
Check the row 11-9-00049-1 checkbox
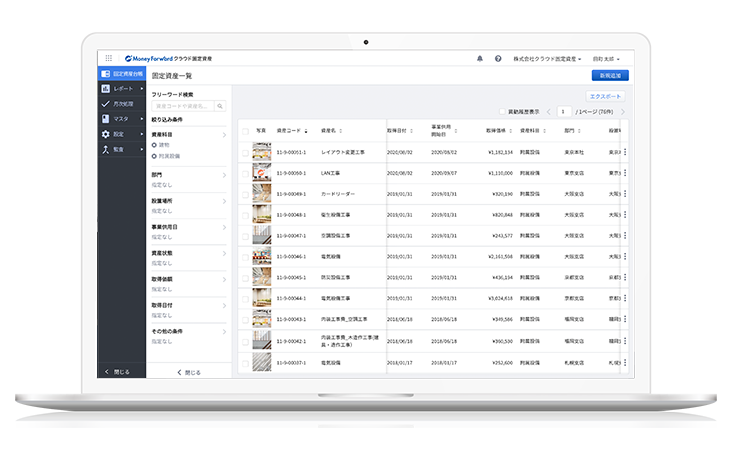click(x=245, y=194)
